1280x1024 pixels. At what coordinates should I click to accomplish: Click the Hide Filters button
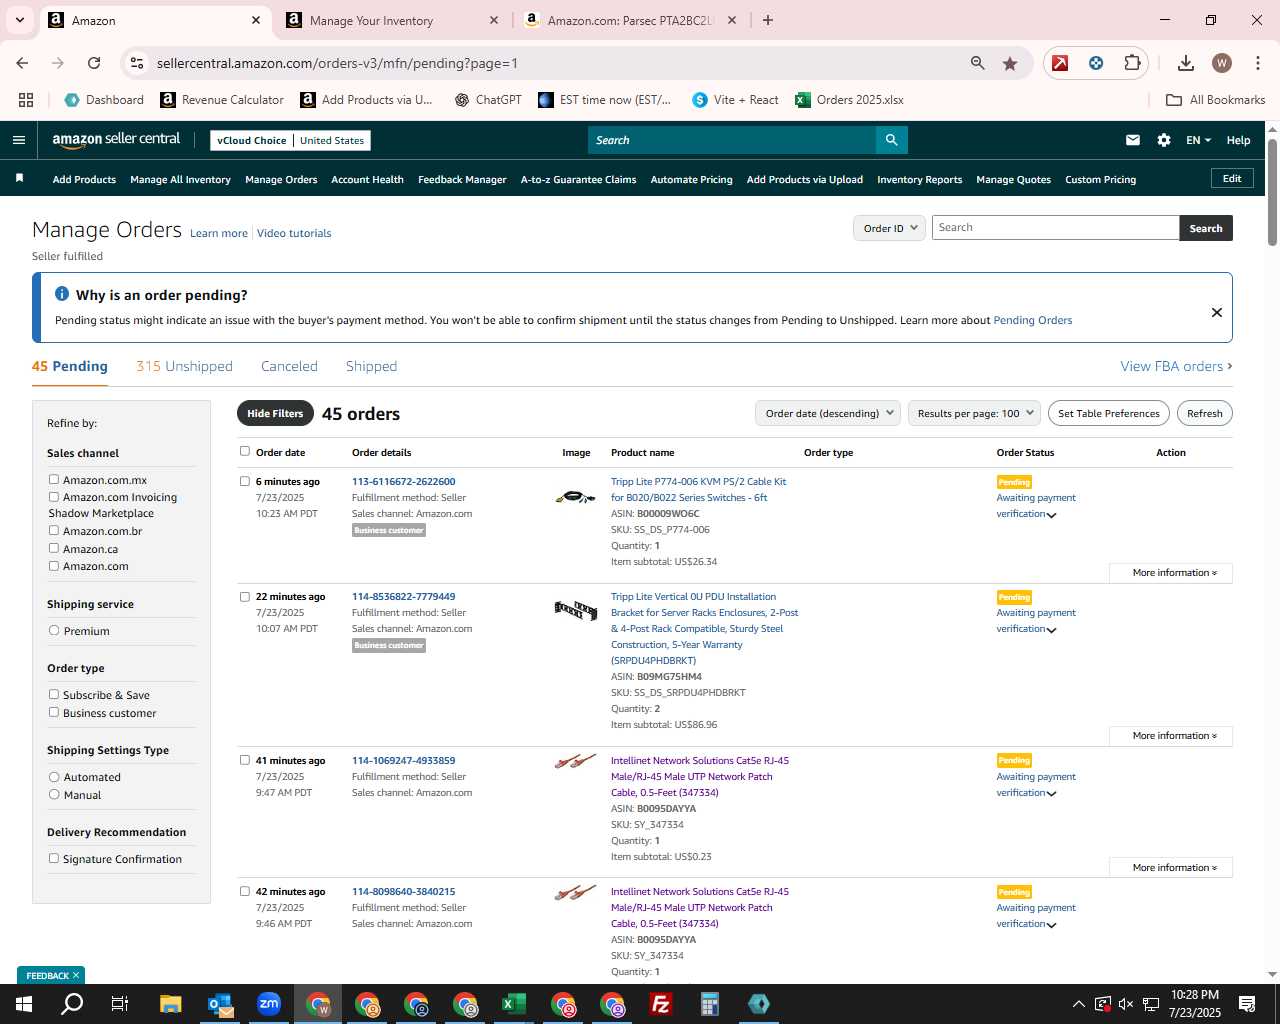[275, 413]
